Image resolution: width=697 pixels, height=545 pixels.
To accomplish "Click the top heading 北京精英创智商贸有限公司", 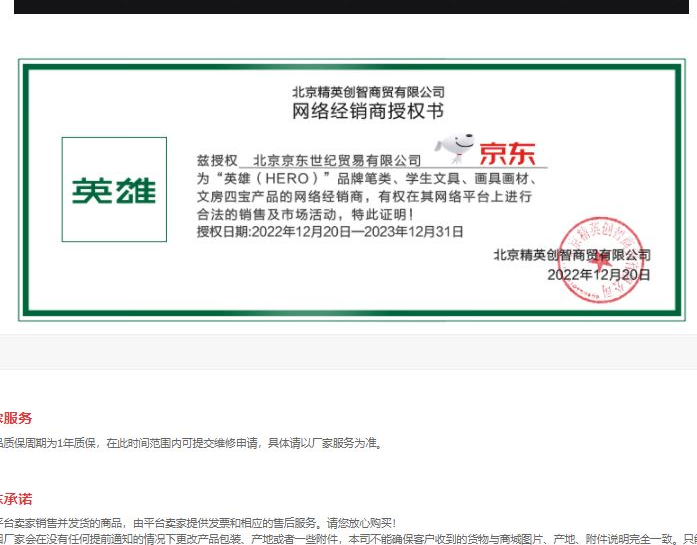I will point(368,92).
